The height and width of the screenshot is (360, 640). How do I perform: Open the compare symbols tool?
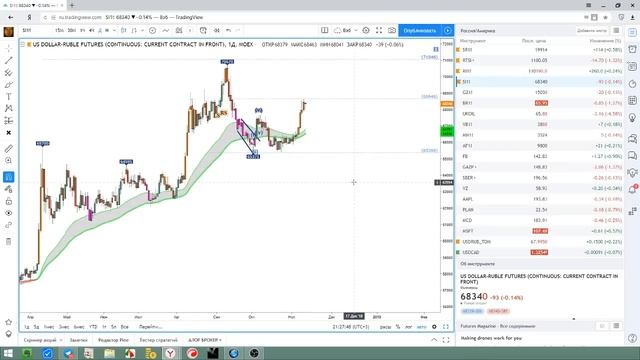[x=152, y=31]
